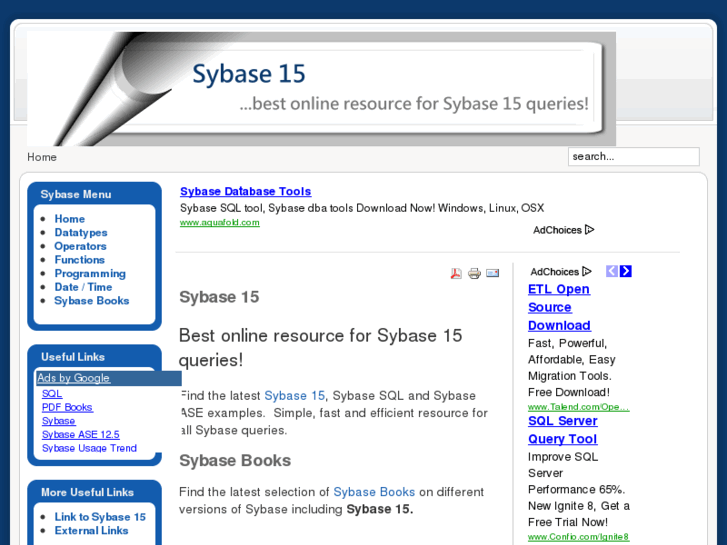Click the top AdChoices triangle icon
This screenshot has height=545, width=727.
click(590, 230)
